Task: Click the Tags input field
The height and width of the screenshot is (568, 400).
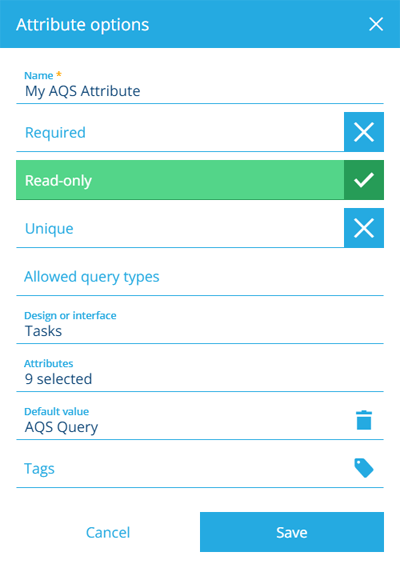Action: [x=181, y=469]
